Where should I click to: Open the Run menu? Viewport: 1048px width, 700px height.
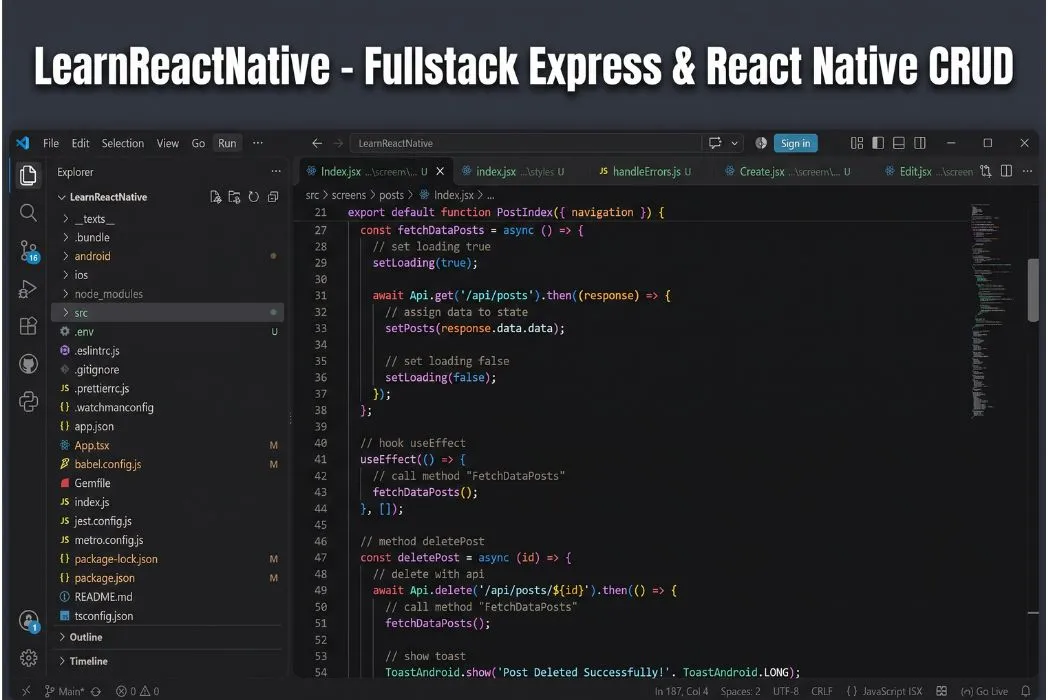227,143
